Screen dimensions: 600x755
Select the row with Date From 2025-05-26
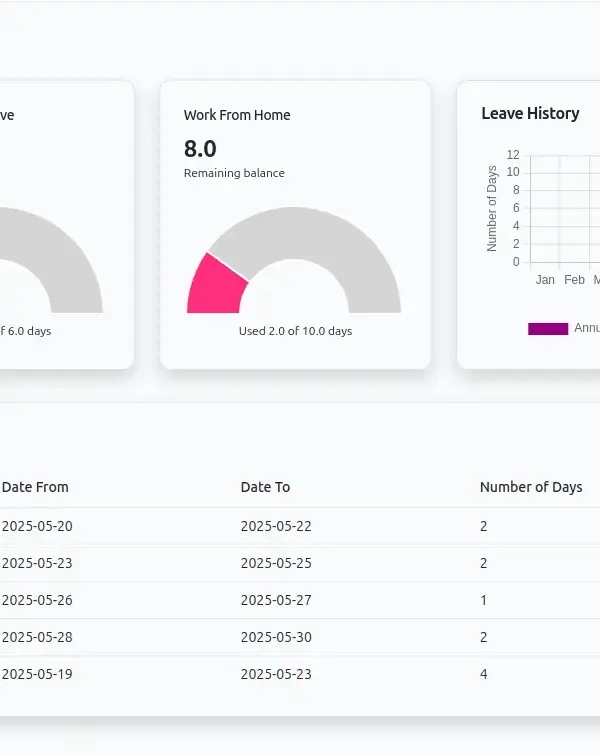(37, 600)
